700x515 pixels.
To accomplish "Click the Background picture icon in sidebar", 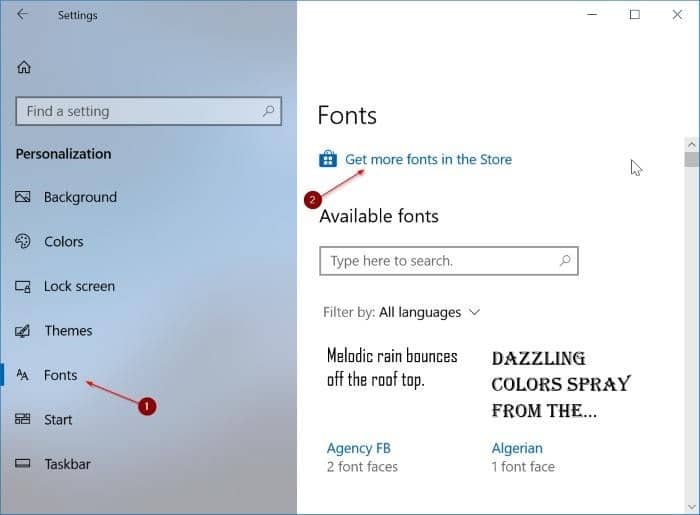I will point(22,196).
